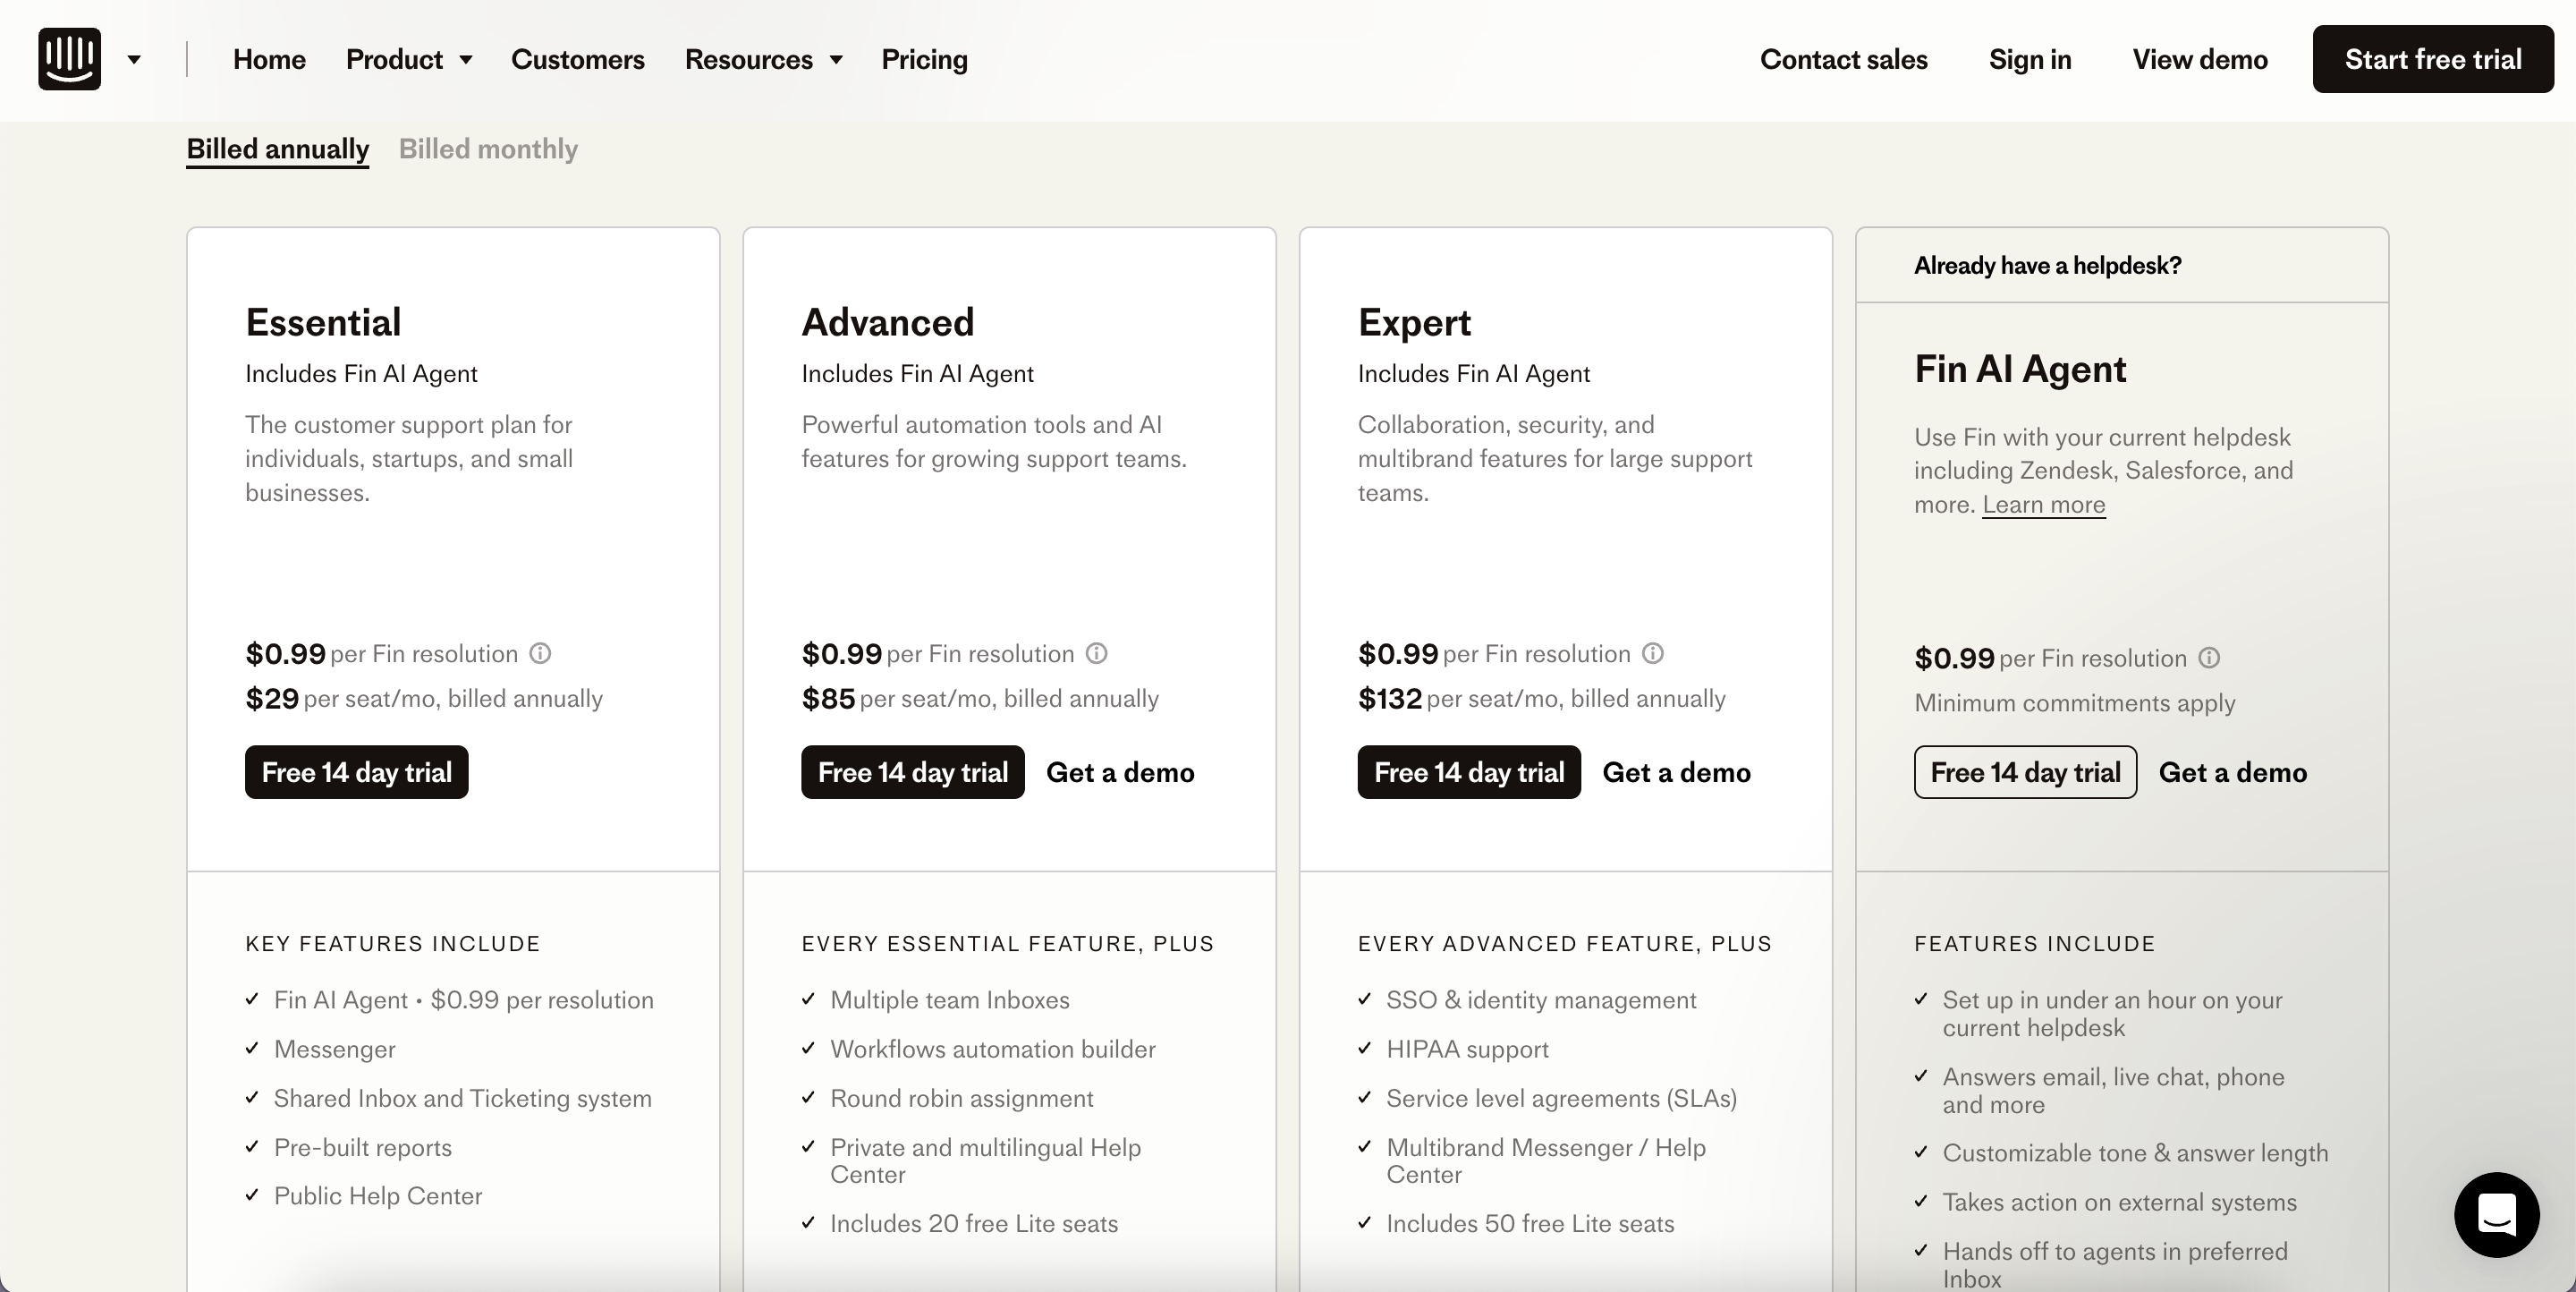The height and width of the screenshot is (1292, 2576).
Task: Click Contact sales in header
Action: click(1843, 60)
